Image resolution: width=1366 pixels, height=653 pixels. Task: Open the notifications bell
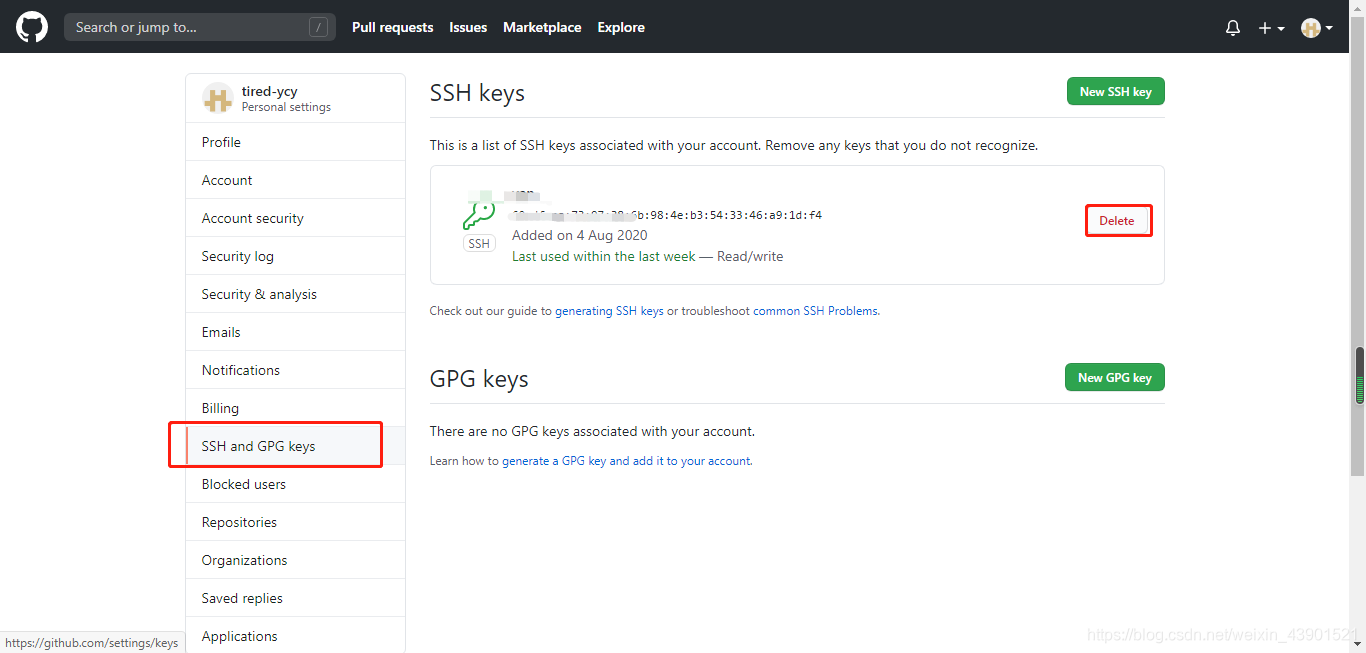click(1233, 28)
